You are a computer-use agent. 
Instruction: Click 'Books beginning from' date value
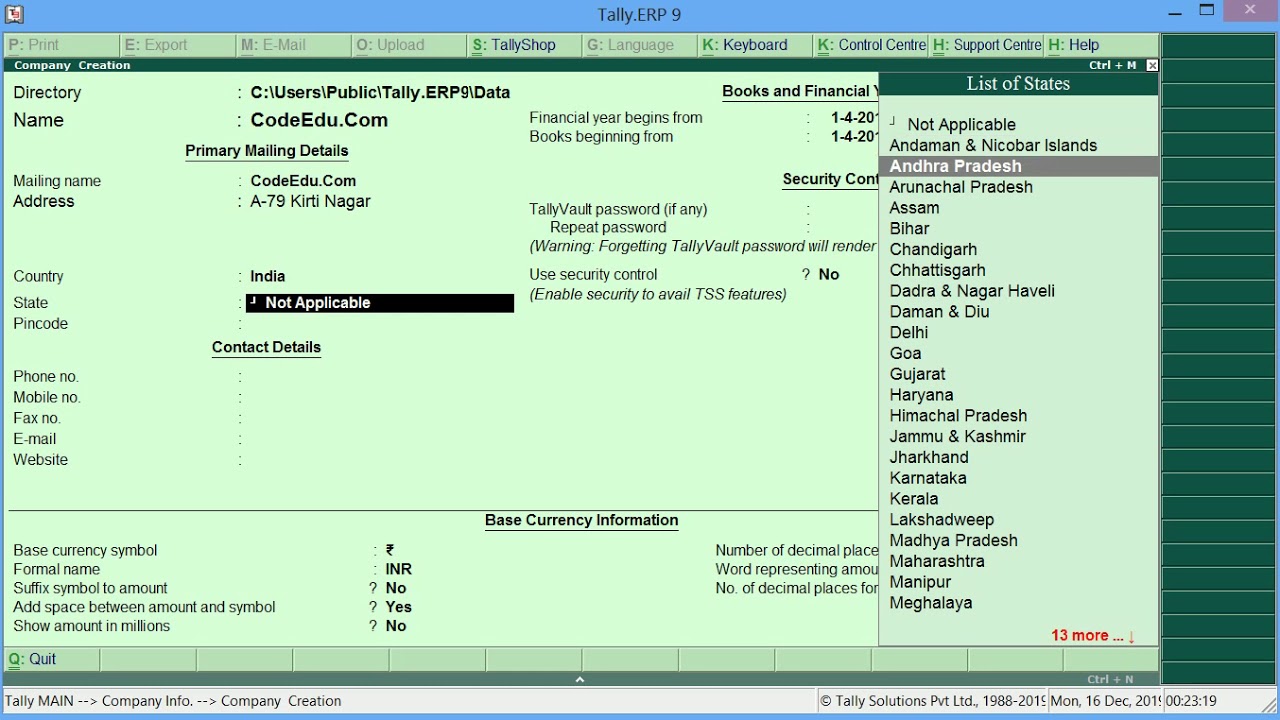click(854, 137)
